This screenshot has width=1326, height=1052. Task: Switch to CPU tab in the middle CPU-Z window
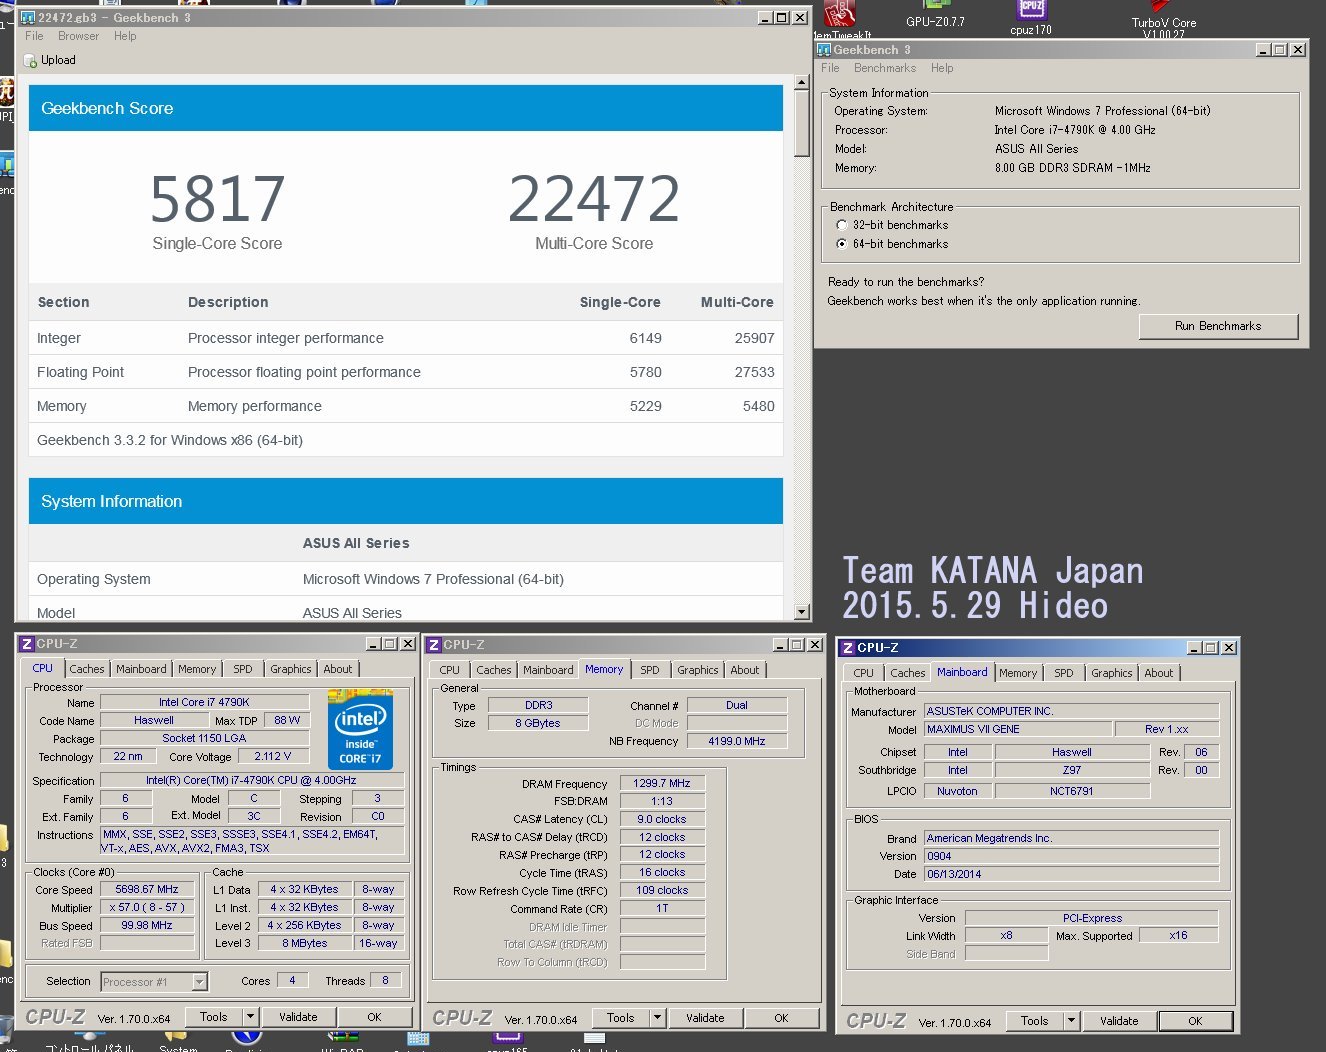click(450, 670)
